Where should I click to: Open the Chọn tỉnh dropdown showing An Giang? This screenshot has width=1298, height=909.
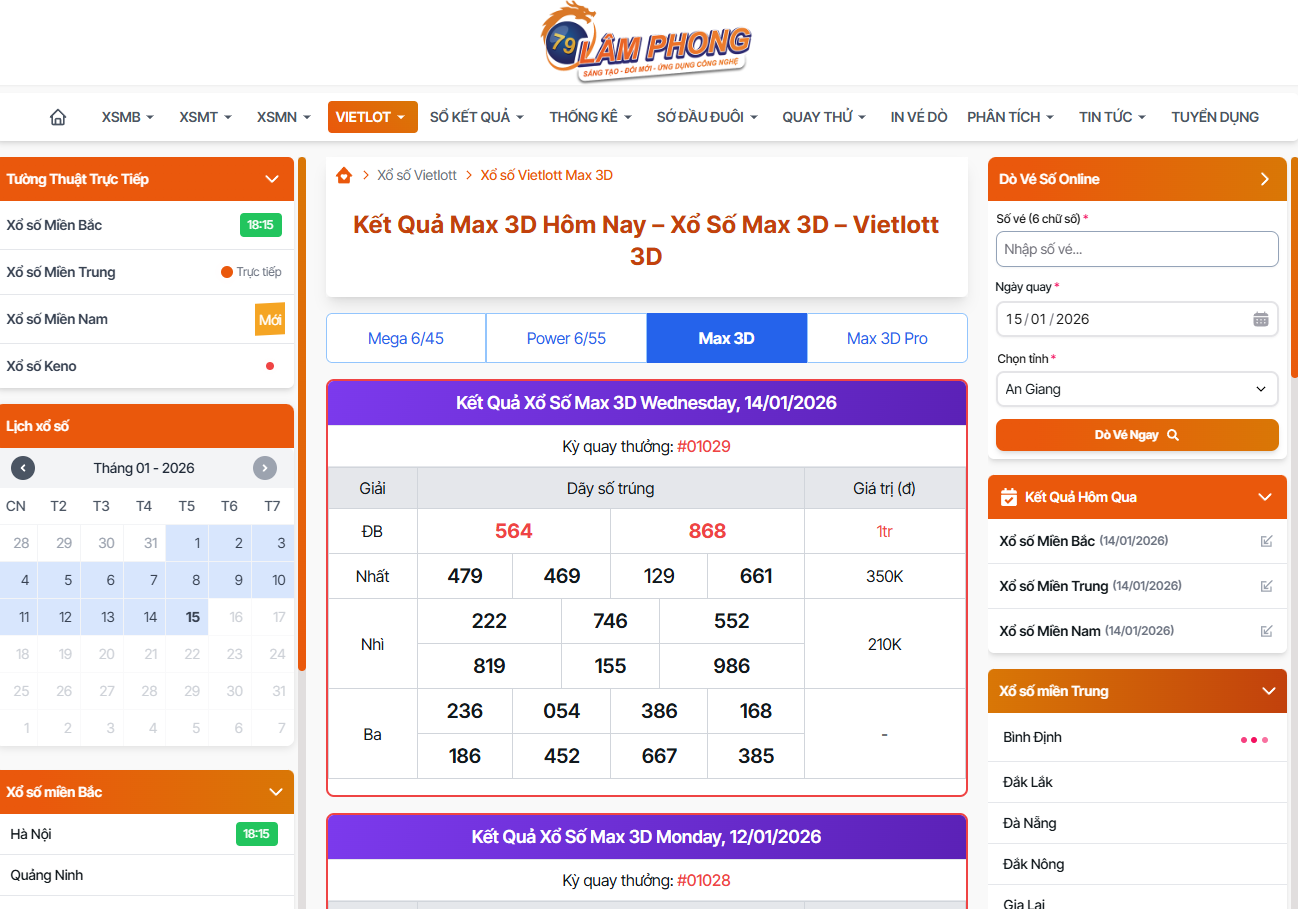(x=1136, y=389)
